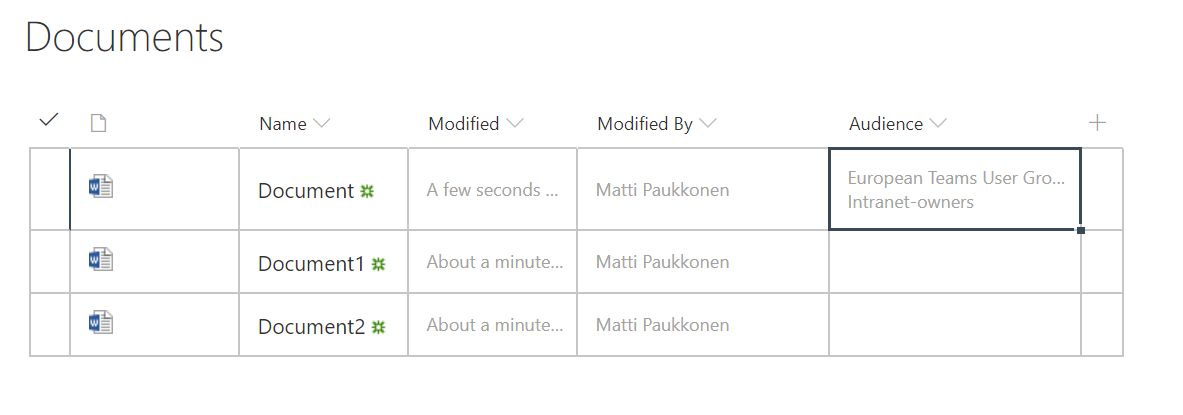
Task: Open the Document1 file link
Action: [x=311, y=264]
